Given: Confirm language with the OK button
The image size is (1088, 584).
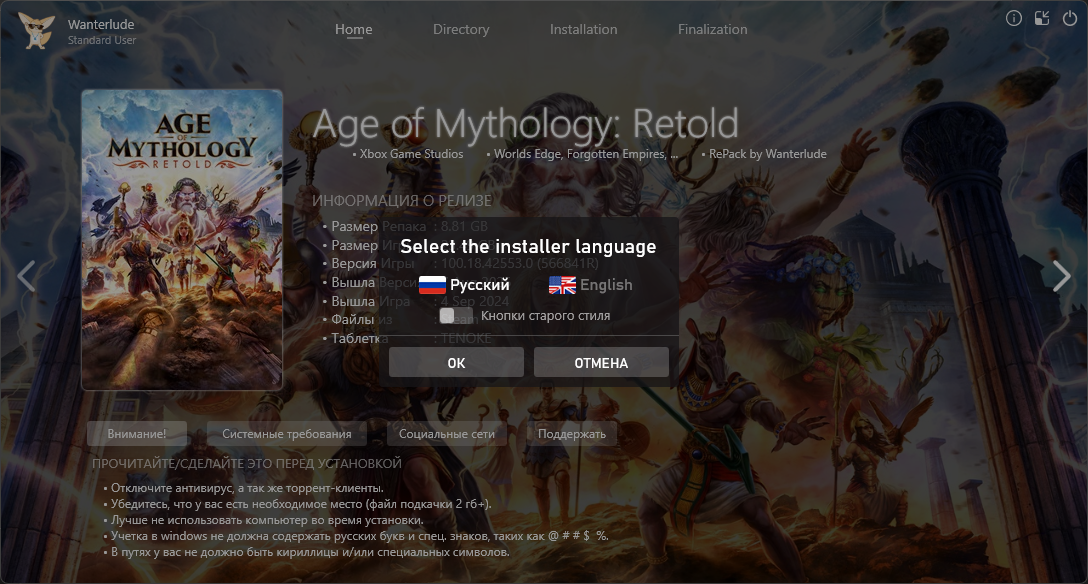Looking at the screenshot, I should coord(456,363).
